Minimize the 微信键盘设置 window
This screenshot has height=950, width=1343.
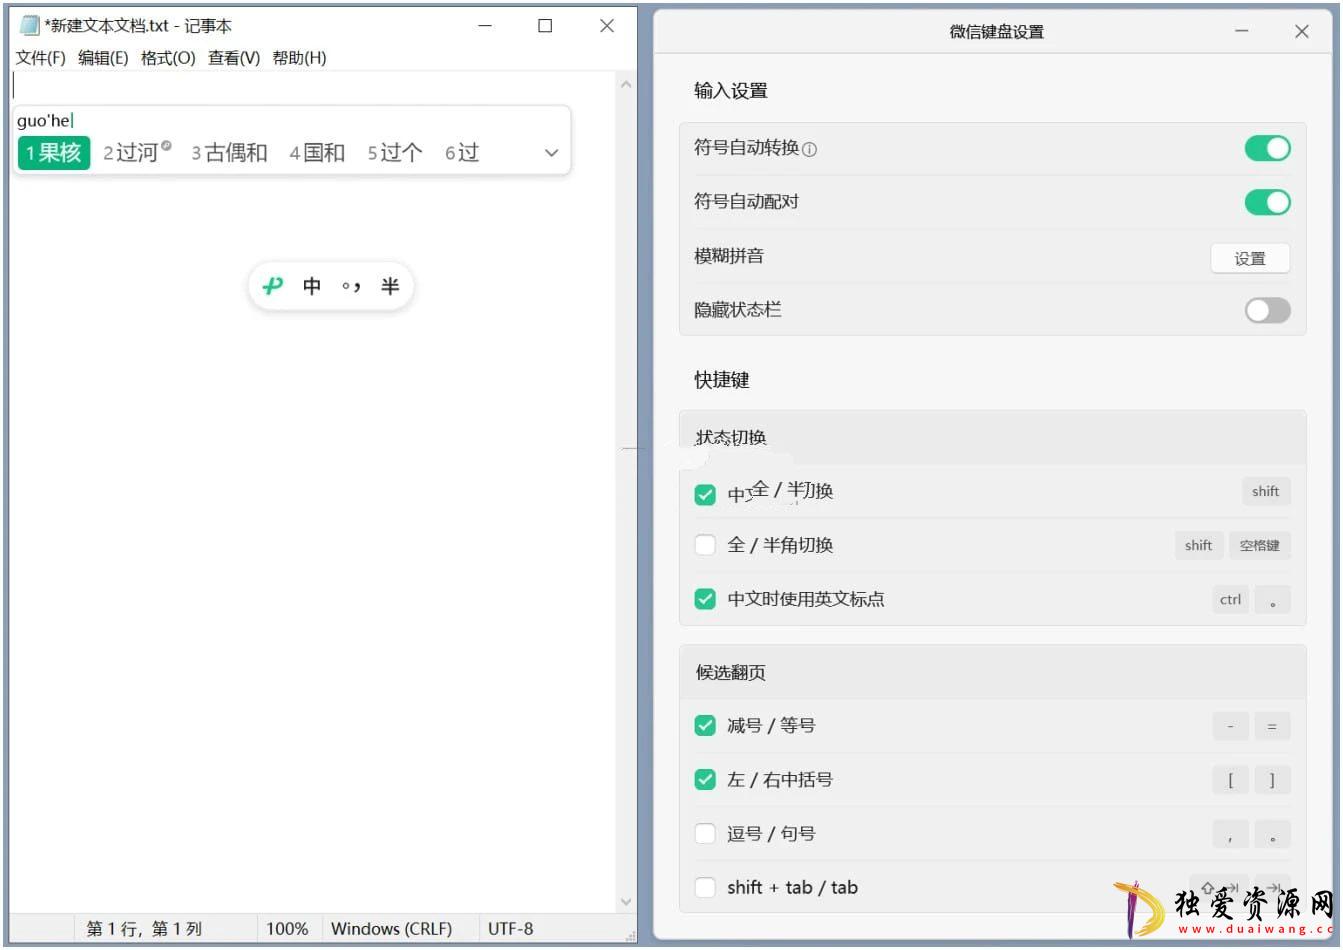point(1242,32)
